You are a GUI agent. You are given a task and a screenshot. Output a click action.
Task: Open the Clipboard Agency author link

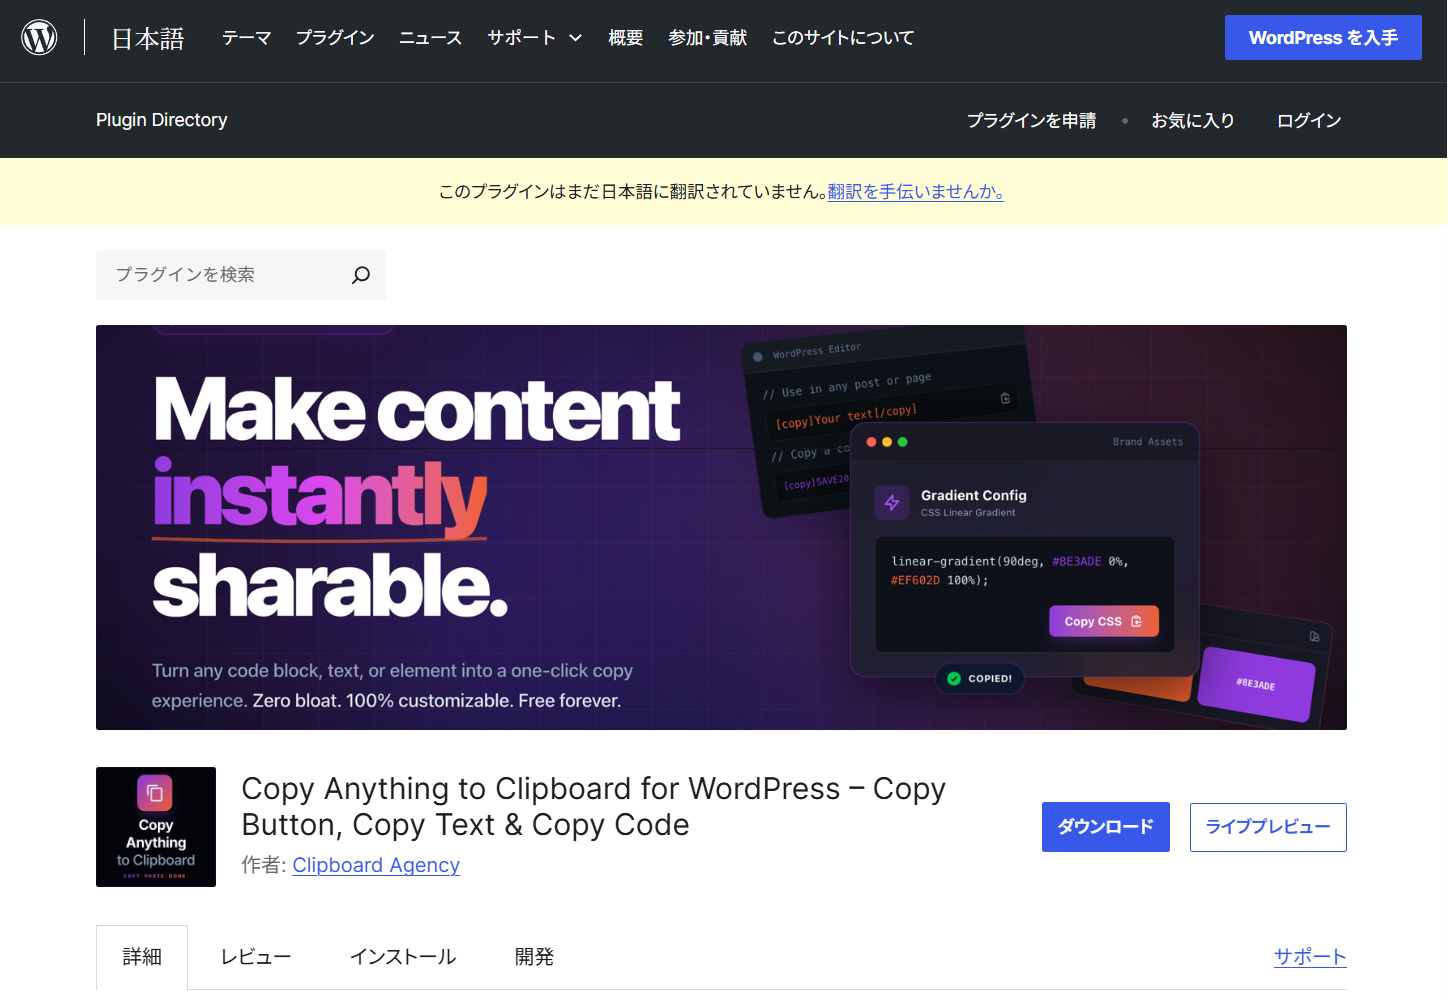[375, 865]
